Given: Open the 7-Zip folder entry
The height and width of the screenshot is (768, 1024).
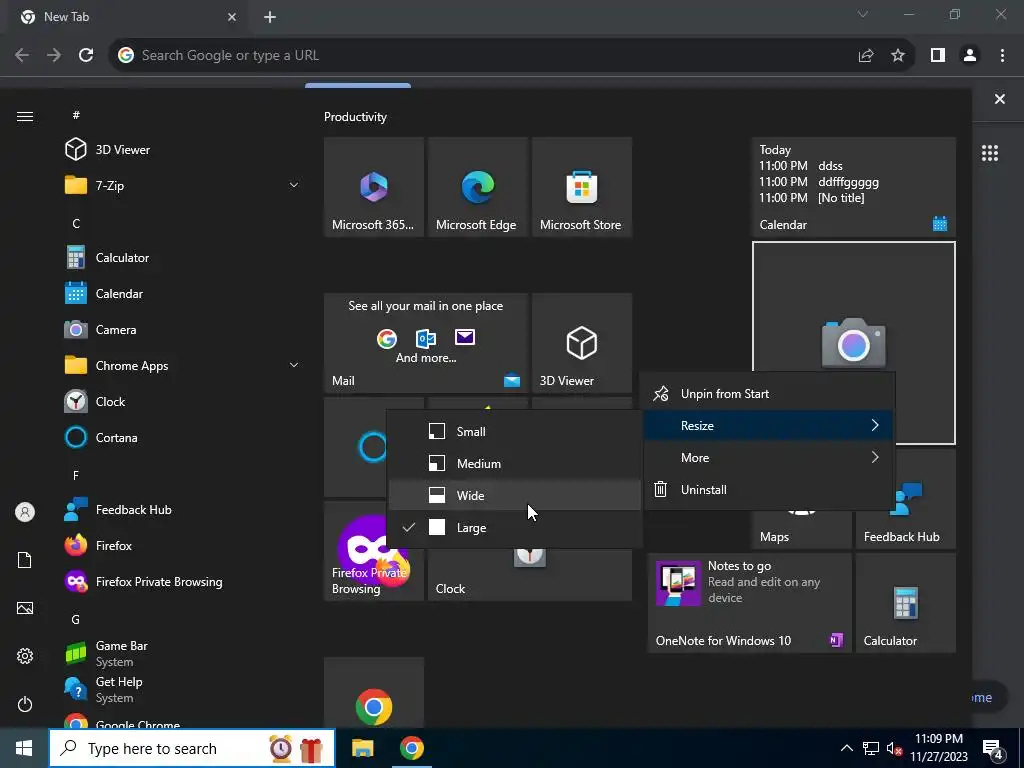Looking at the screenshot, I should click(183, 185).
